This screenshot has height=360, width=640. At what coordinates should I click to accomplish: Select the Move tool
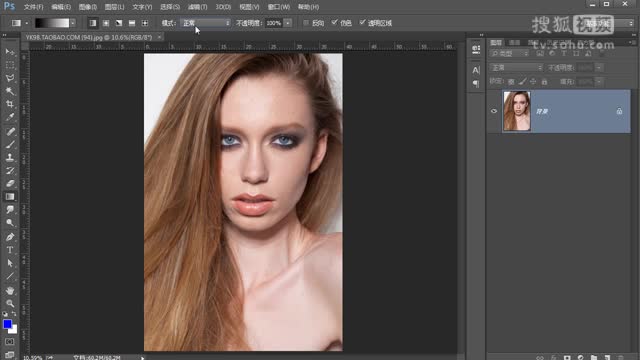click(10, 52)
